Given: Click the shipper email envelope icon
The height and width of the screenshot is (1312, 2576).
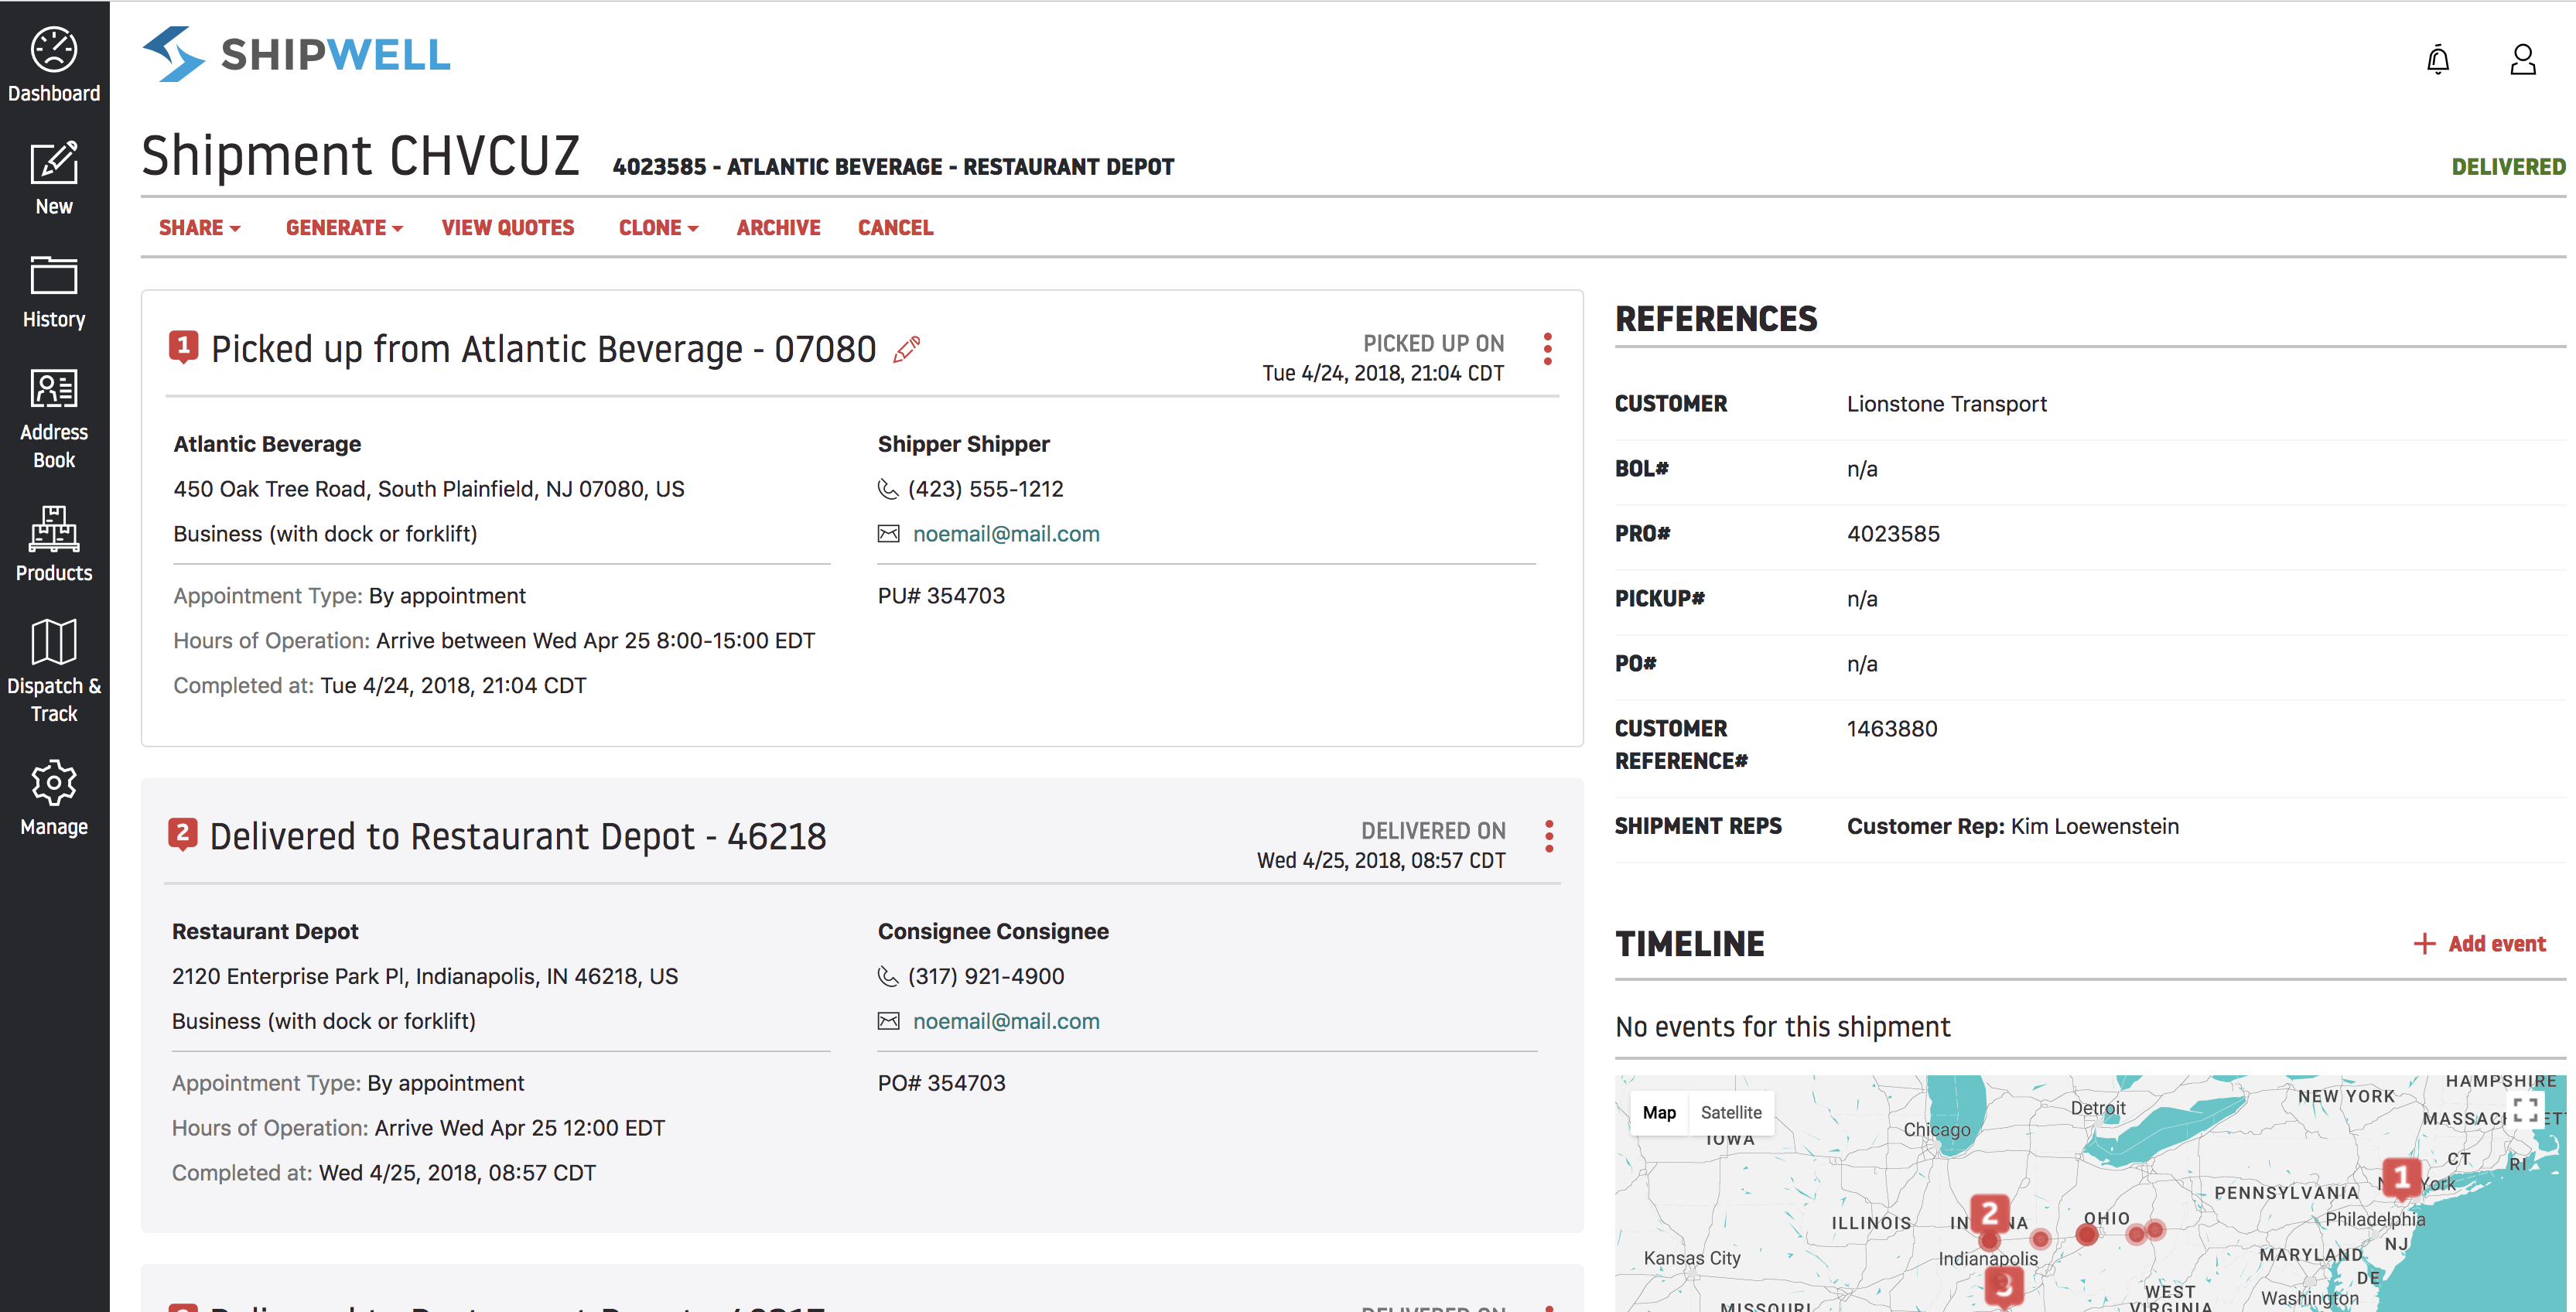Looking at the screenshot, I should [x=888, y=534].
